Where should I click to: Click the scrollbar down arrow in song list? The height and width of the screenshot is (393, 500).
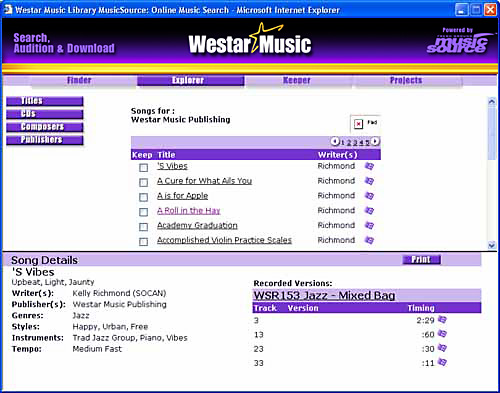pos(492,245)
